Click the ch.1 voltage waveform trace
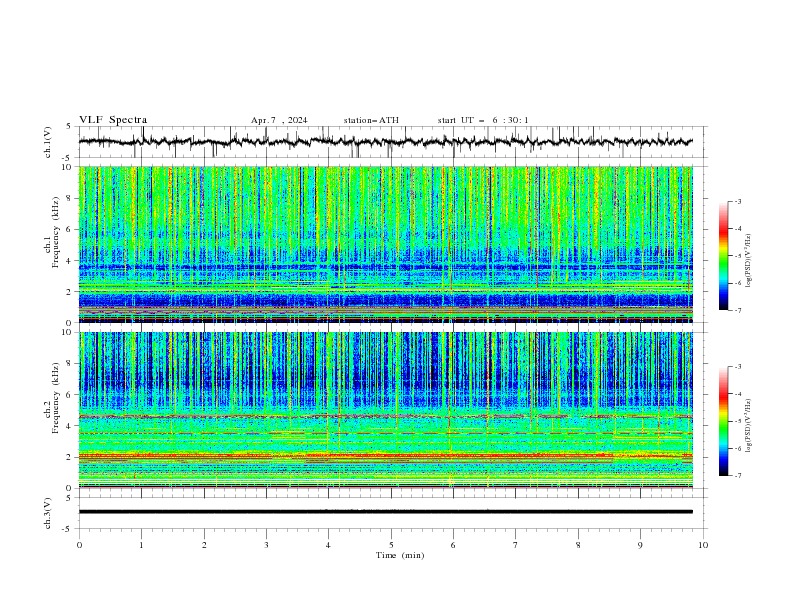This screenshot has width=792, height=612. 385,142
